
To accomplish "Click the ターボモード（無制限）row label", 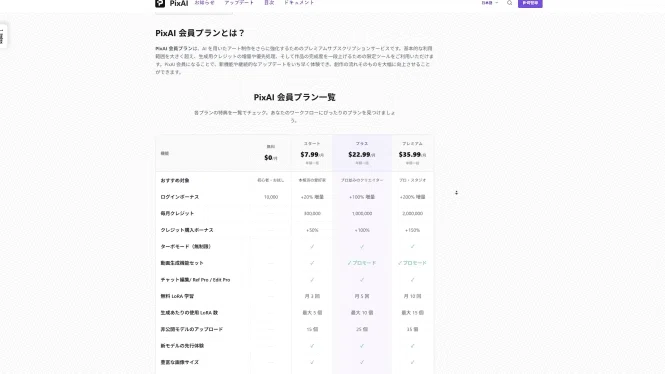I will (185, 247).
